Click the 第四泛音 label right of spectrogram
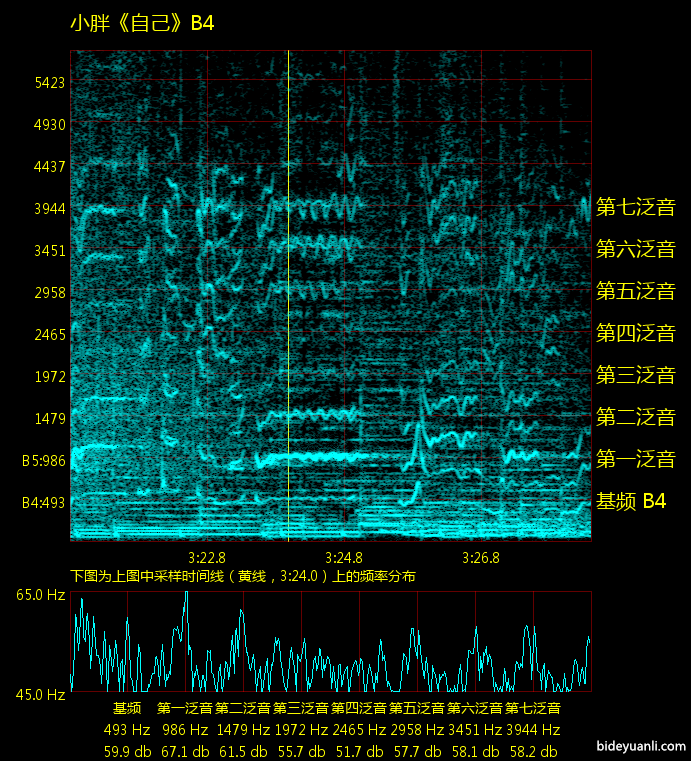This screenshot has height=761, width=691. (x=635, y=333)
